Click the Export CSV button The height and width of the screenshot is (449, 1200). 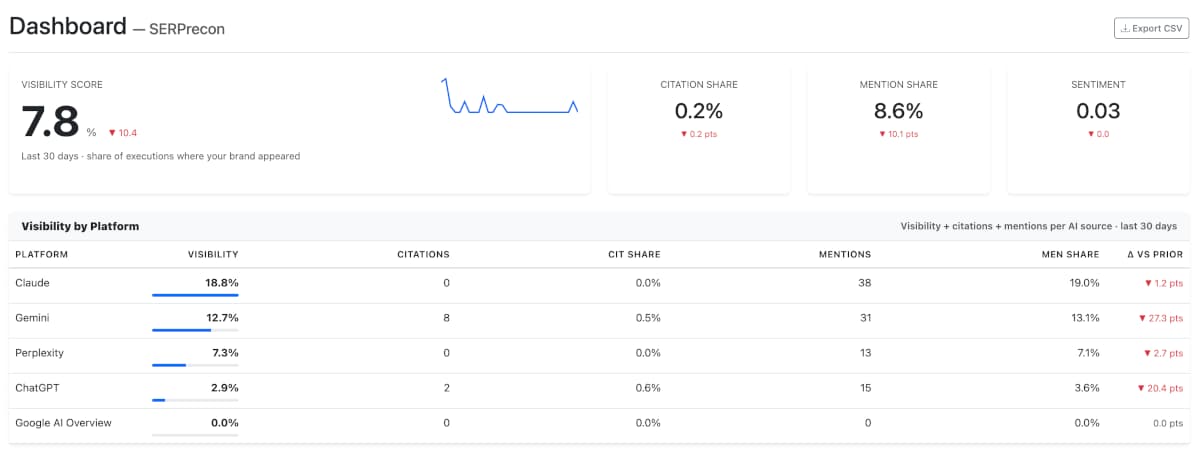[x=1151, y=28]
